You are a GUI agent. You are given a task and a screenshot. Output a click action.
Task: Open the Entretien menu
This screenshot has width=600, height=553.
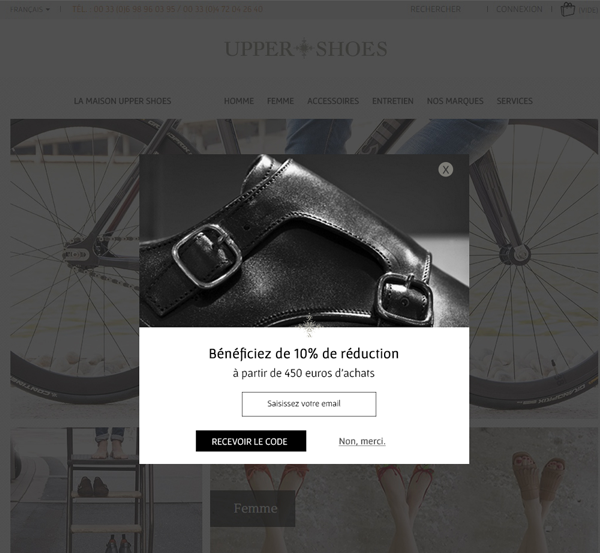tap(393, 101)
